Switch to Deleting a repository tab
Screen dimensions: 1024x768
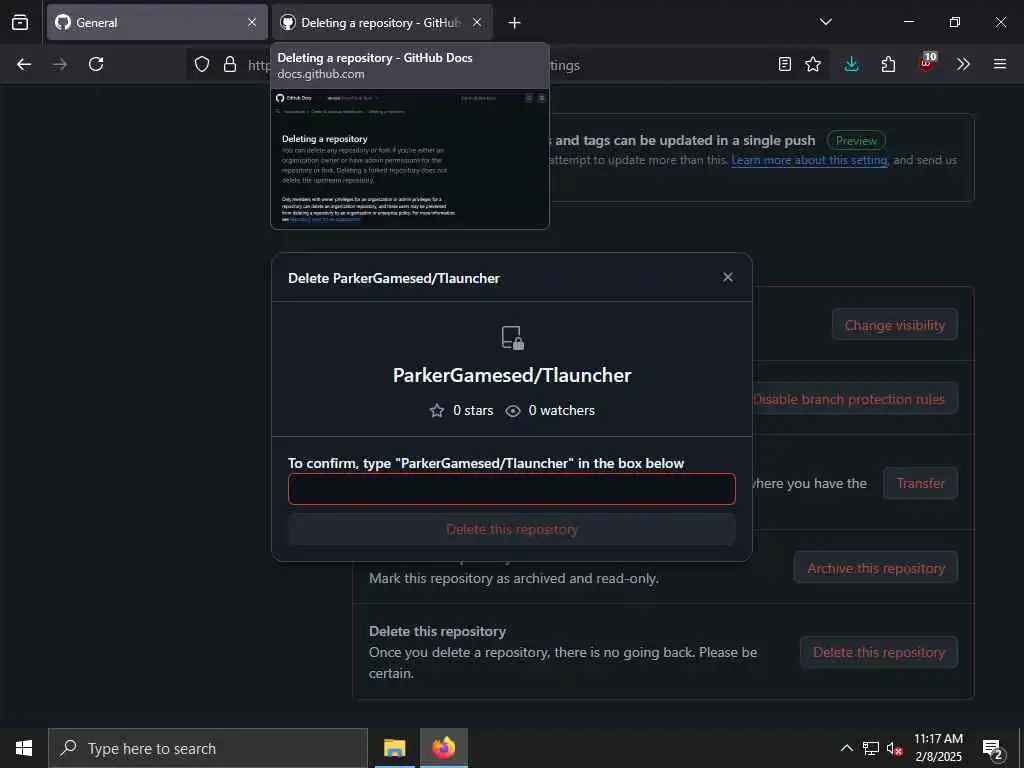(x=382, y=22)
